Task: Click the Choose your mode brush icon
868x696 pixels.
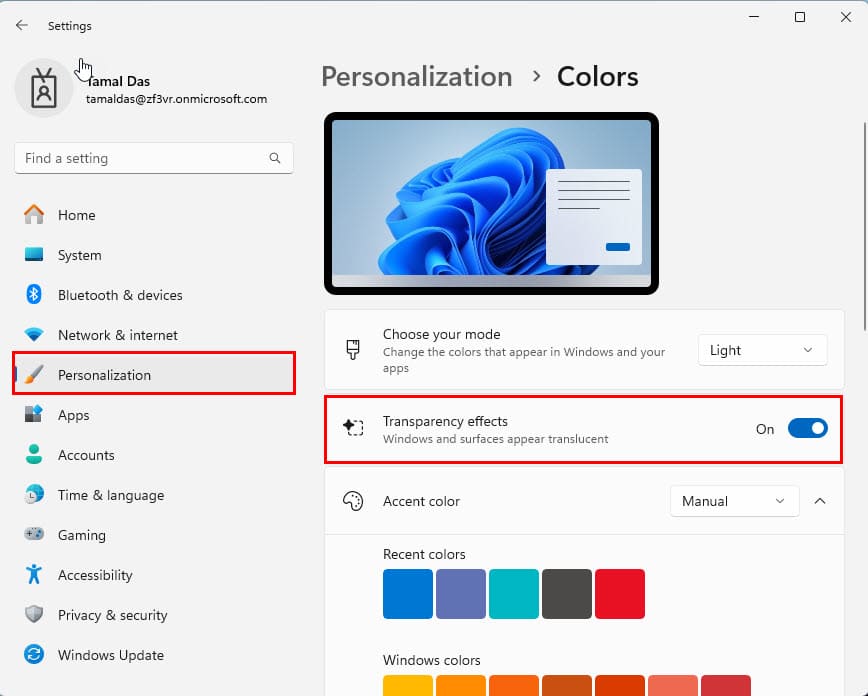Action: point(353,350)
